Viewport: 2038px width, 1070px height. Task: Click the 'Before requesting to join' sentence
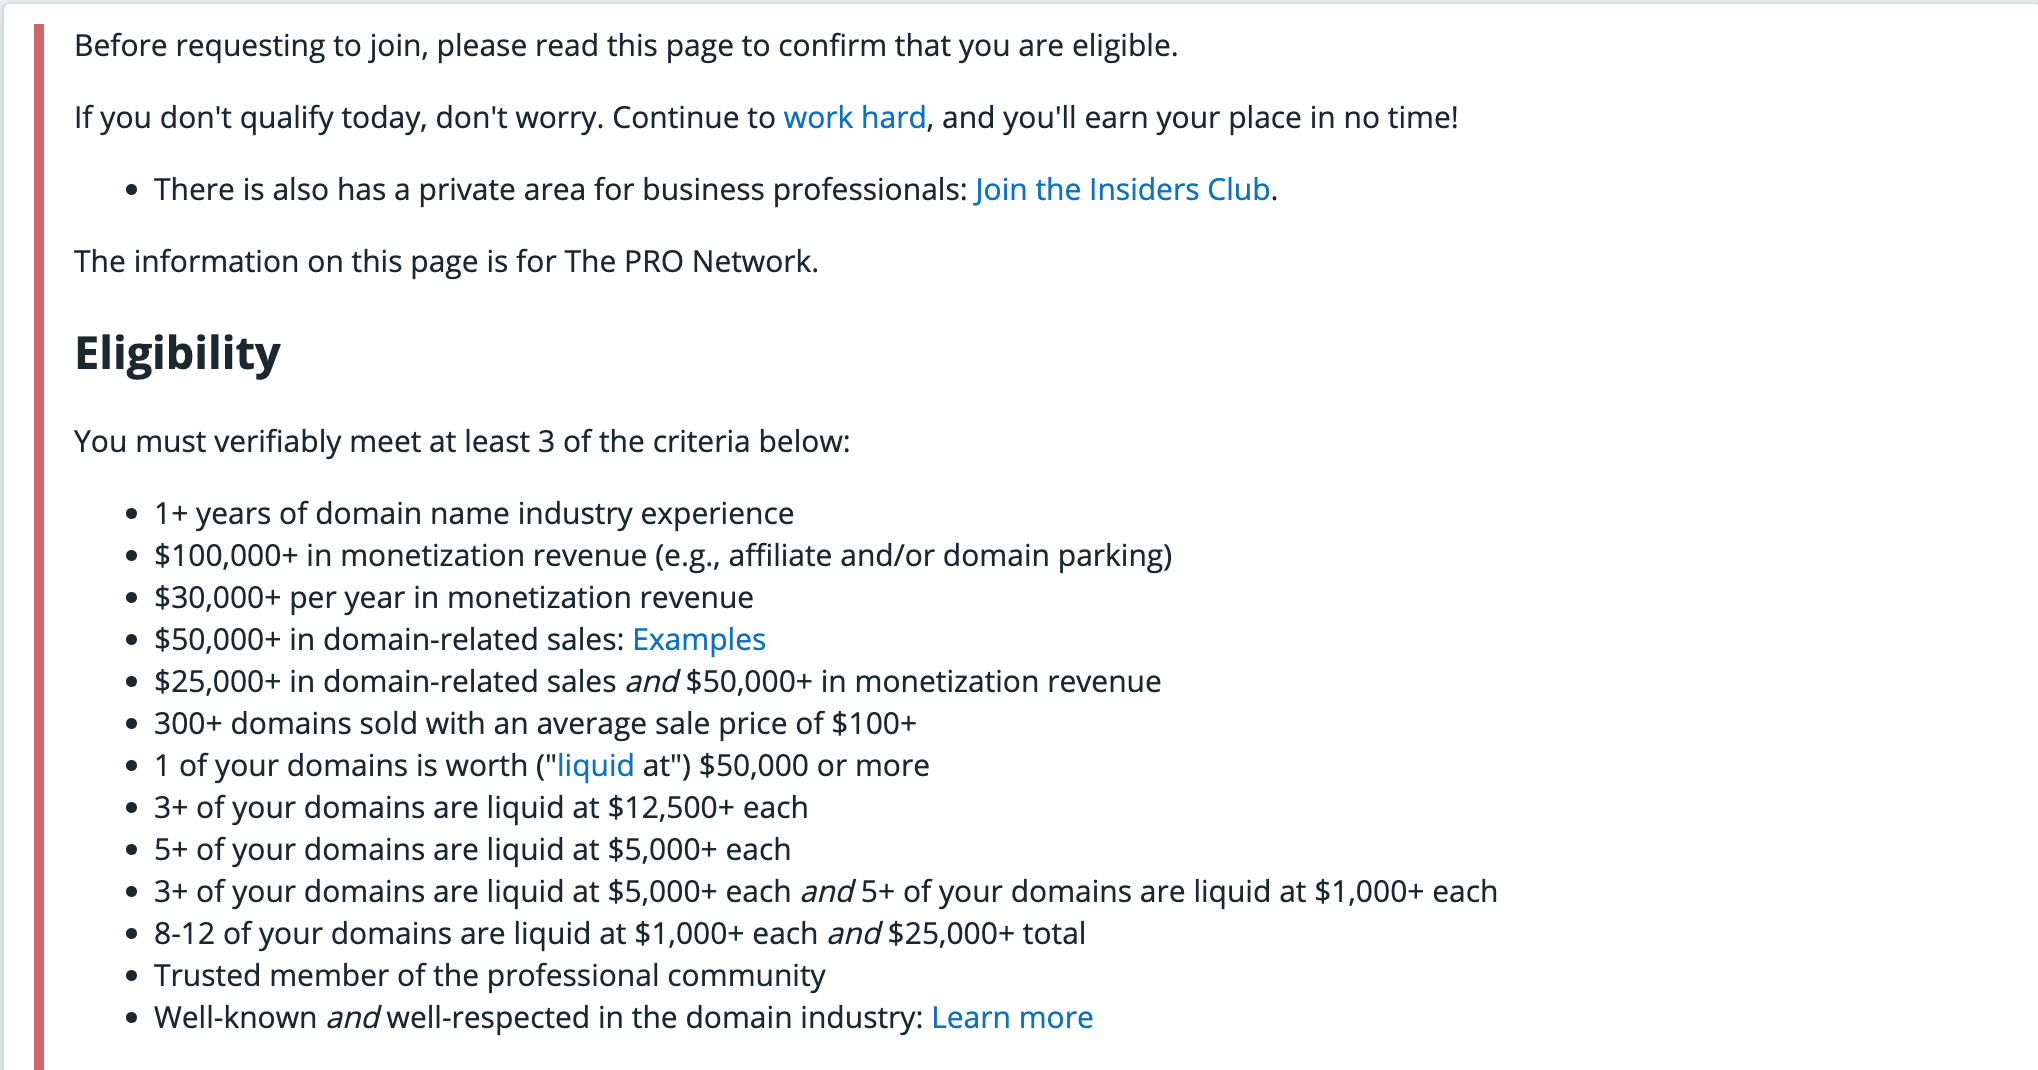626,45
